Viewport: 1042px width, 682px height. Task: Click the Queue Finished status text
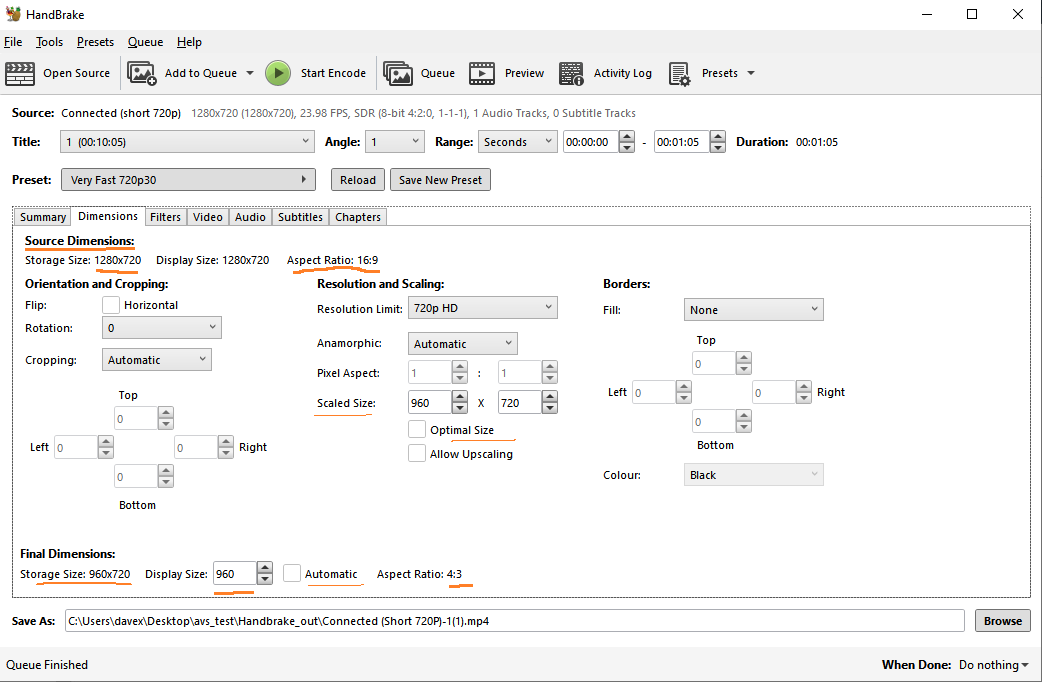tap(47, 665)
